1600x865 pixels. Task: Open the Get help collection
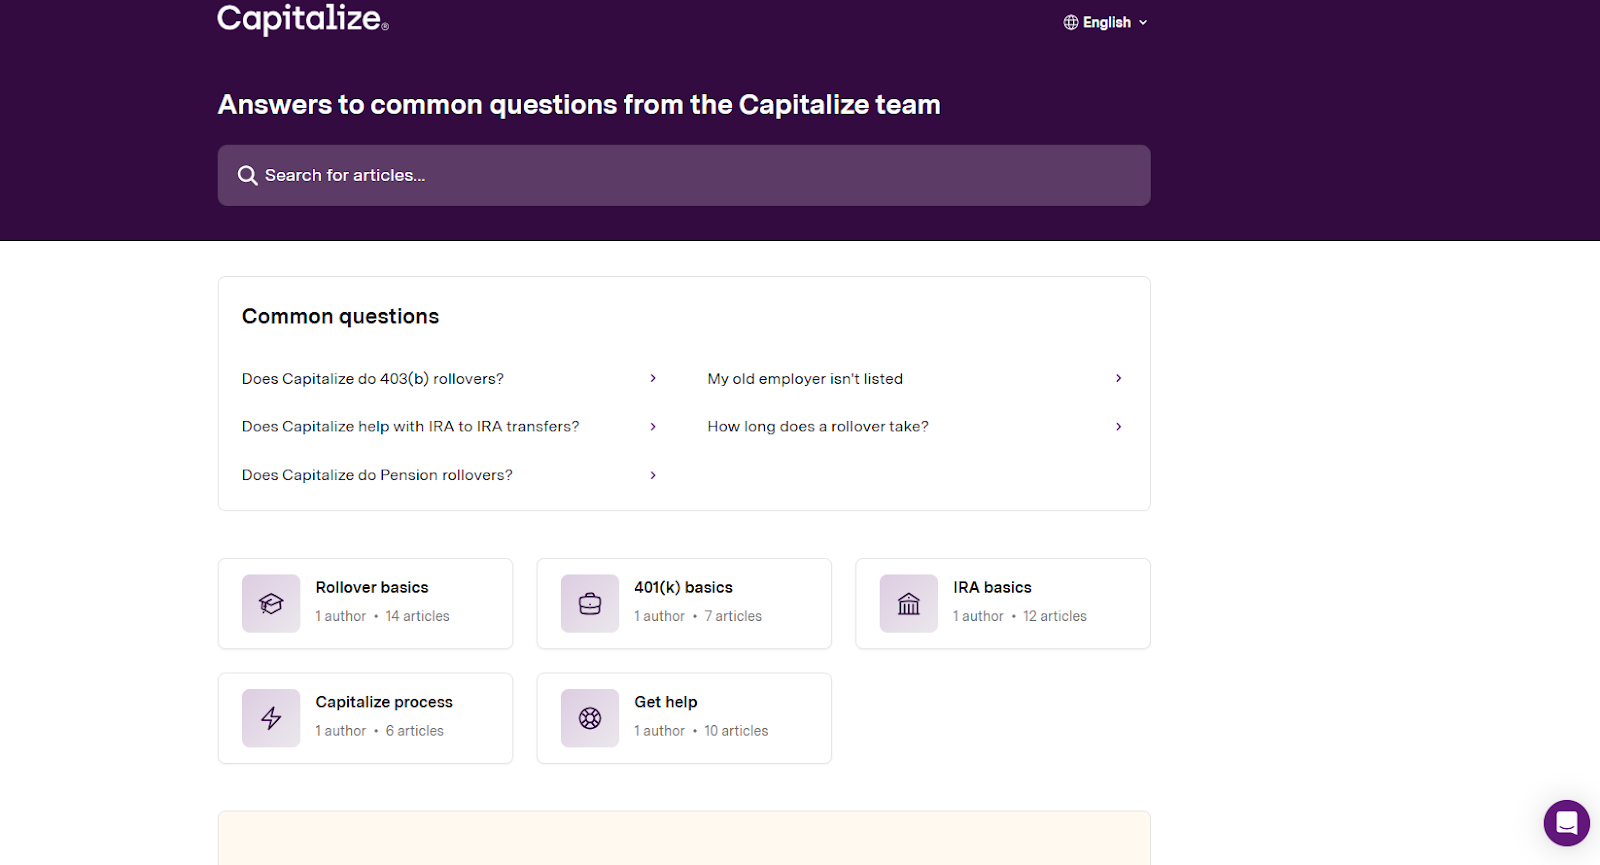coord(684,718)
